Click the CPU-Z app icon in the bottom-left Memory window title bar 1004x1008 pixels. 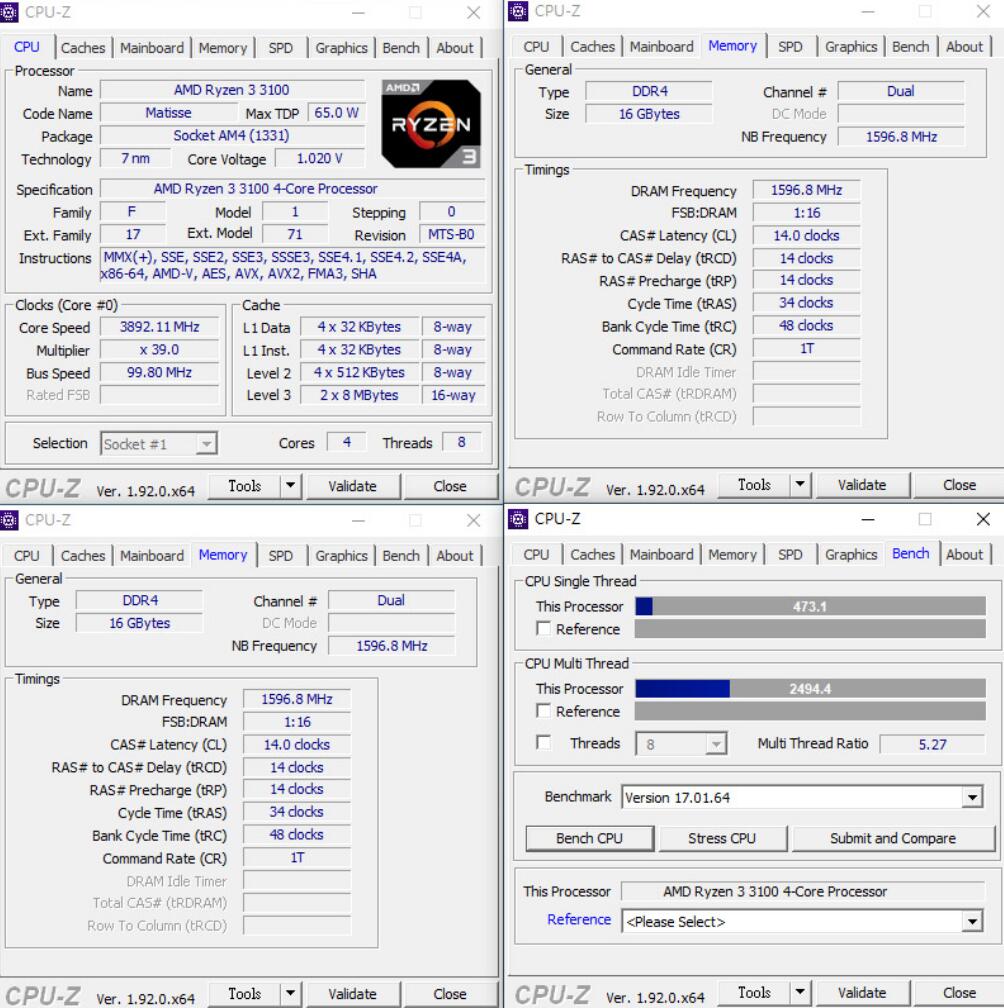[x=8, y=519]
